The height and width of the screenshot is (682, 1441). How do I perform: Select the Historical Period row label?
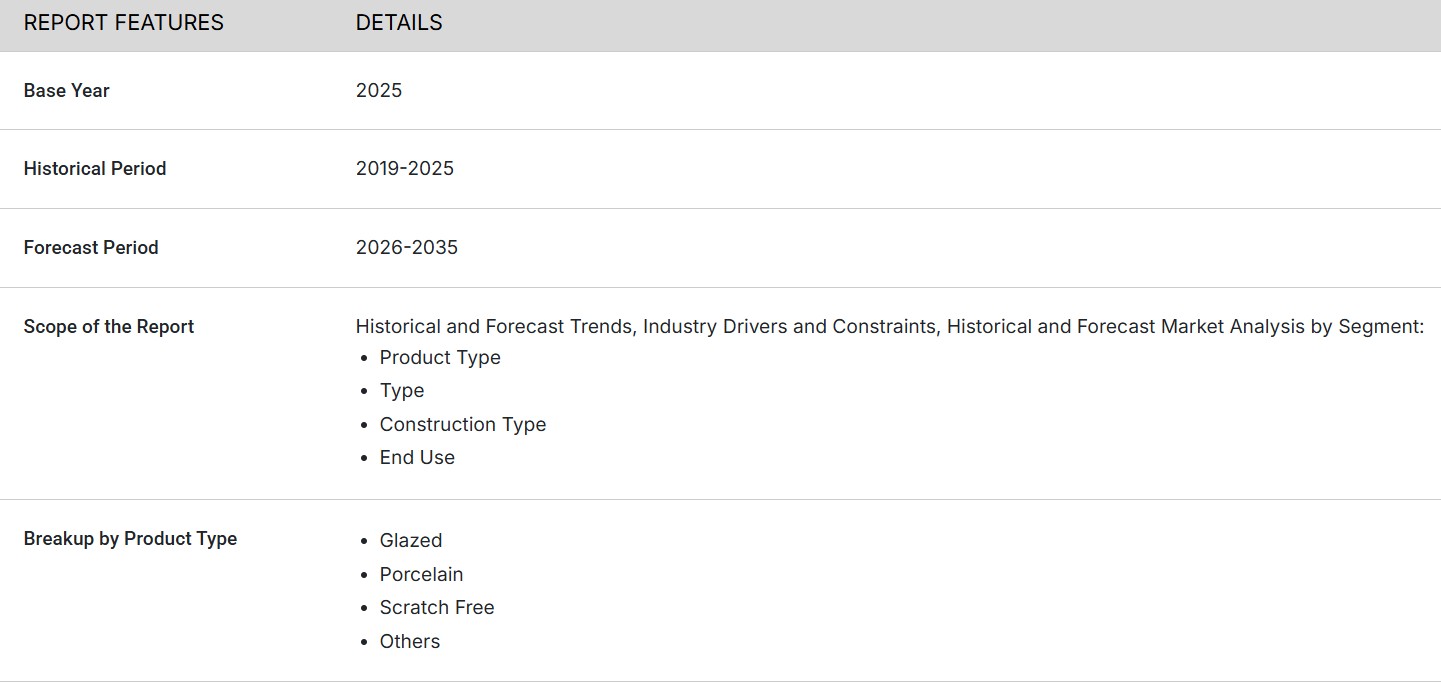94,168
